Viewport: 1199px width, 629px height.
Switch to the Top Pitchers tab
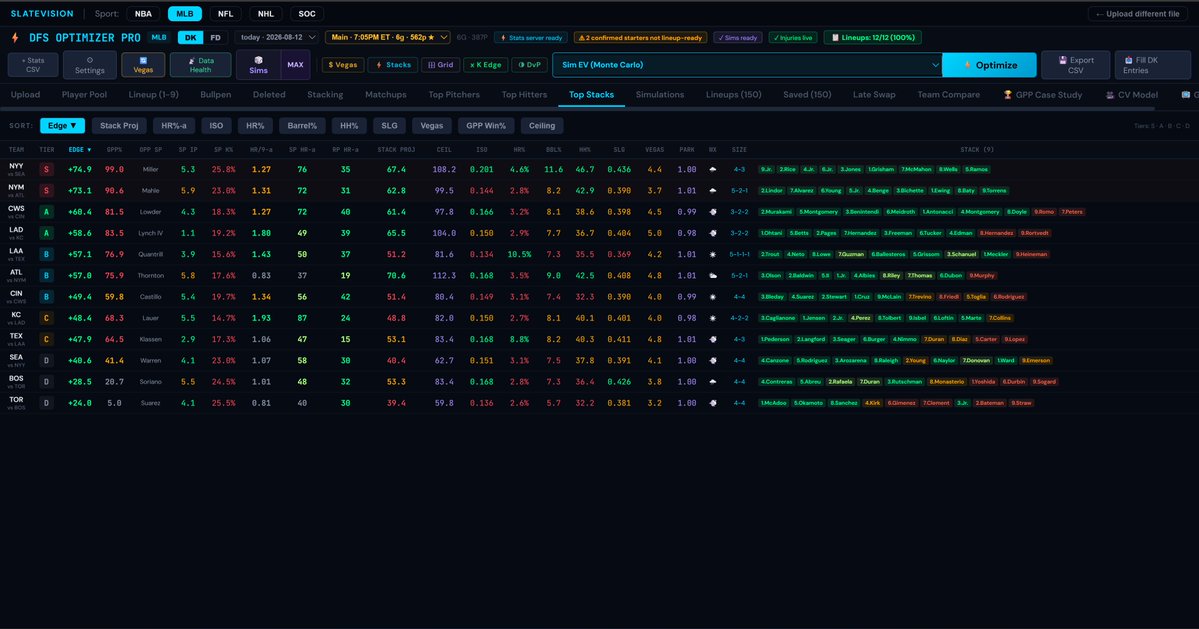click(x=454, y=95)
